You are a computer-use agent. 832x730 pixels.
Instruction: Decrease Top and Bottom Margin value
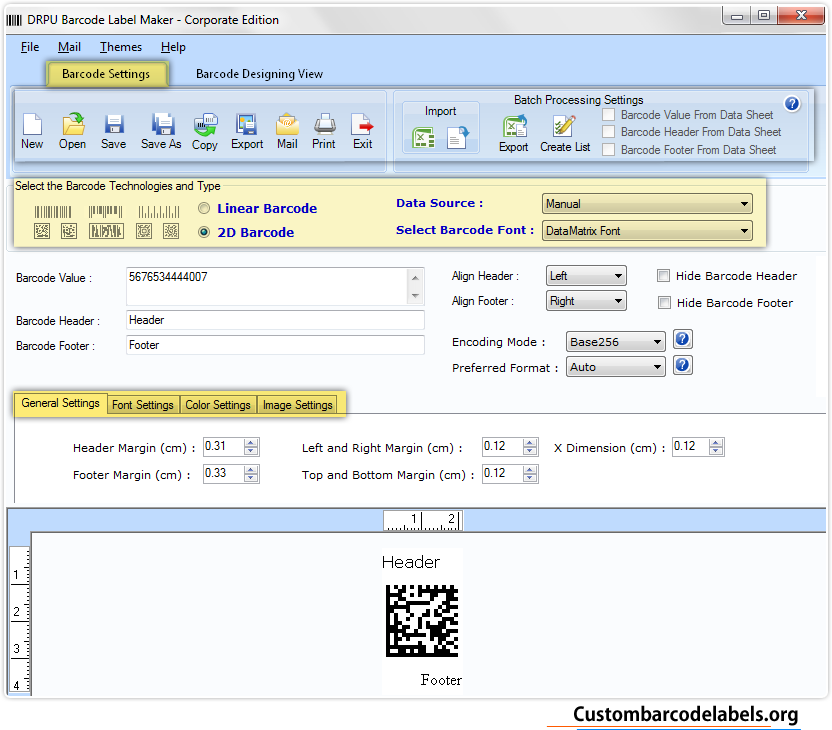(530, 477)
